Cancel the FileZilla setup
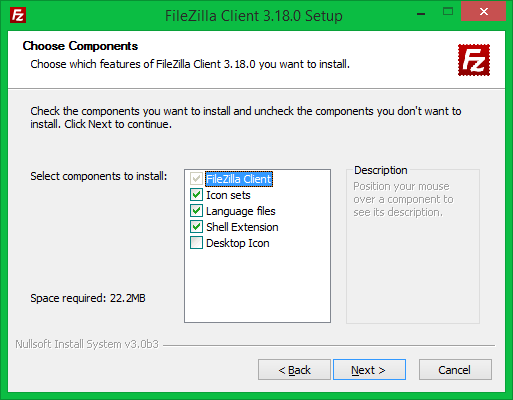 455,369
